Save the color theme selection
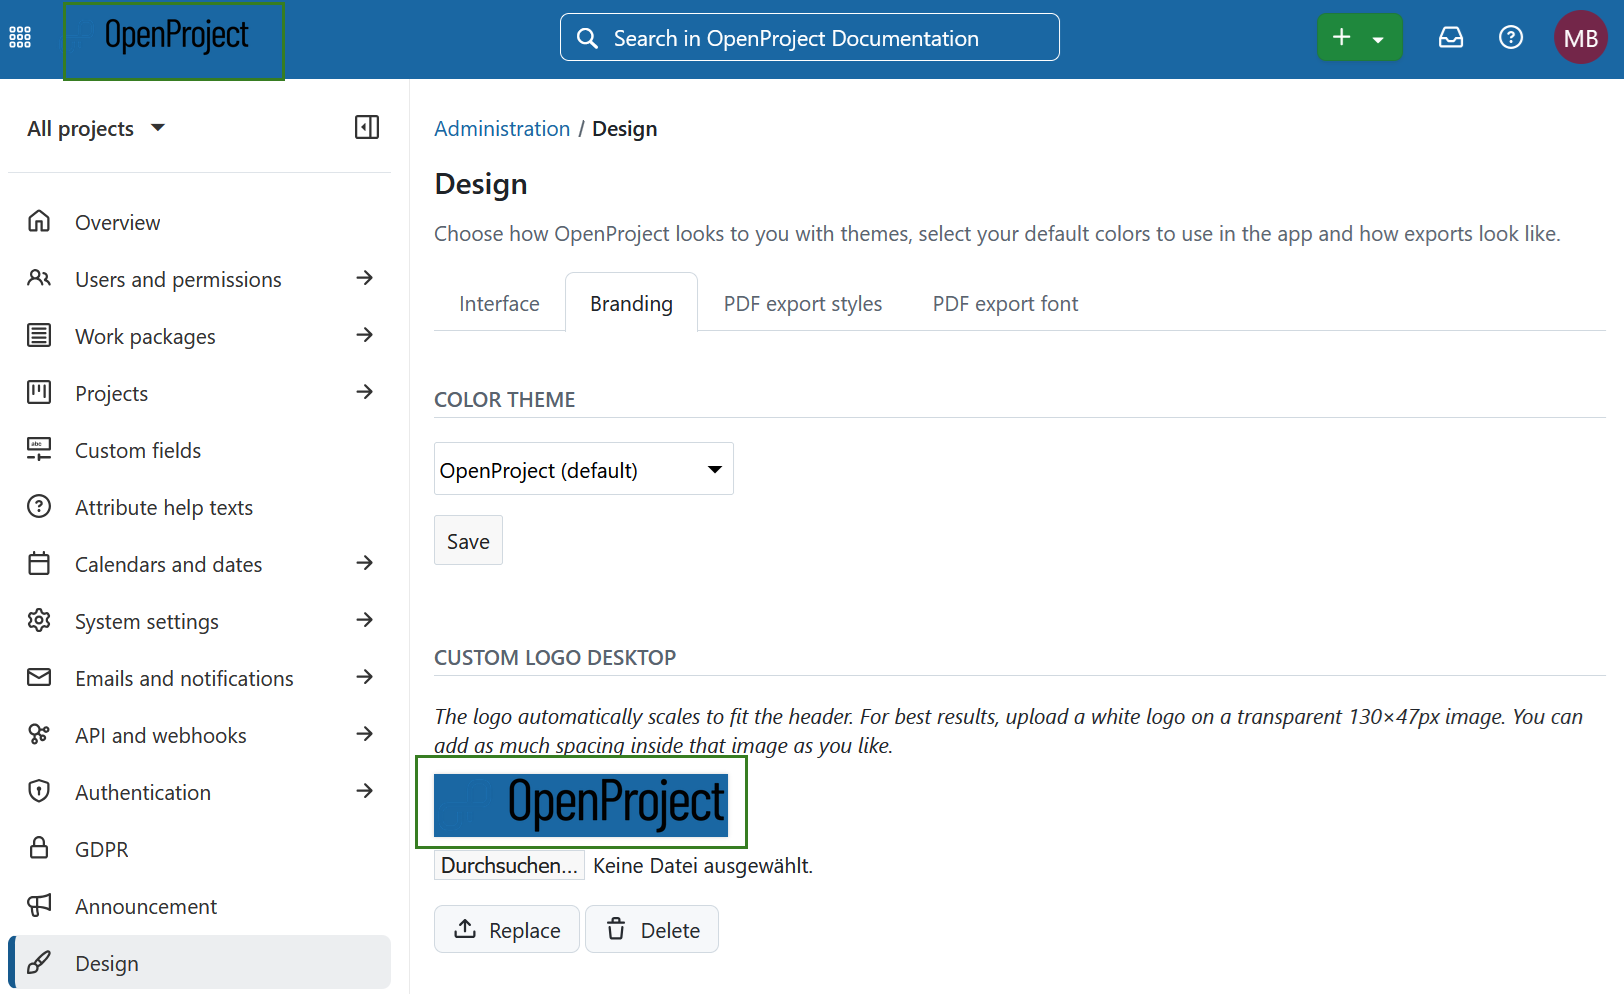Image resolution: width=1624 pixels, height=994 pixels. [x=468, y=540]
